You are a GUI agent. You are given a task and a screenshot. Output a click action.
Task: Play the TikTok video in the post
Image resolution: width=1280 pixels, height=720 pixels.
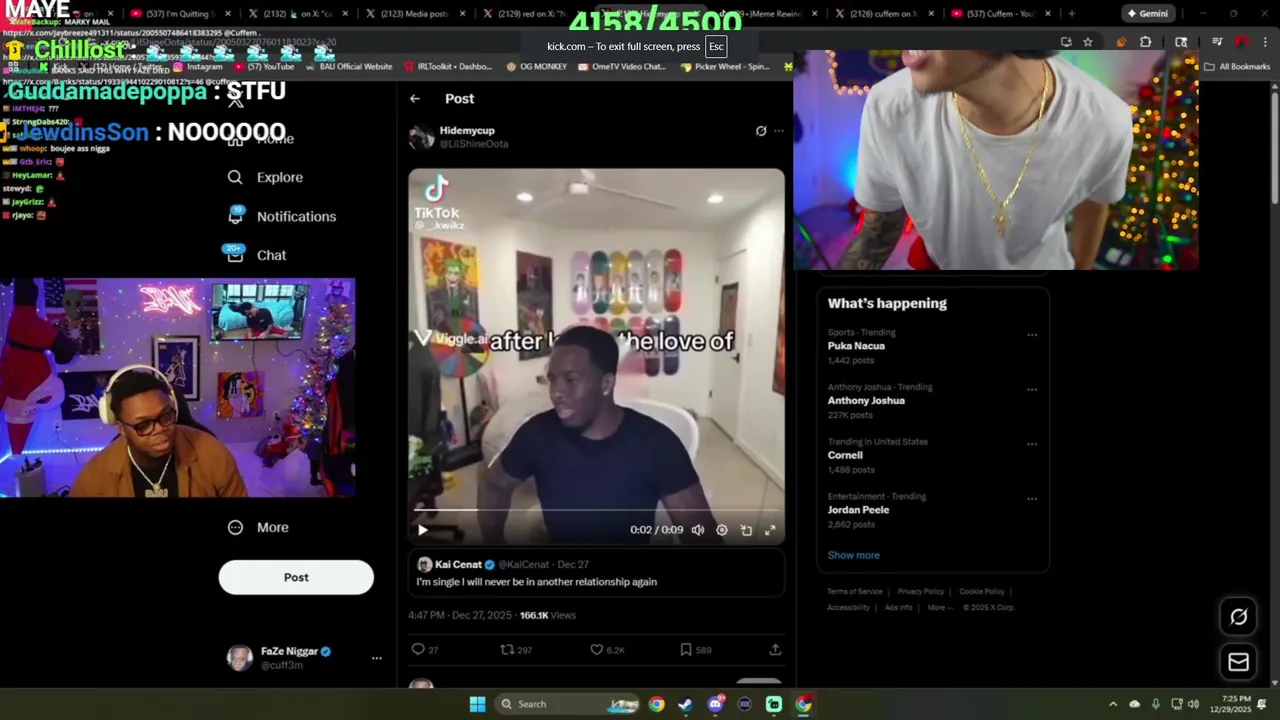422,530
